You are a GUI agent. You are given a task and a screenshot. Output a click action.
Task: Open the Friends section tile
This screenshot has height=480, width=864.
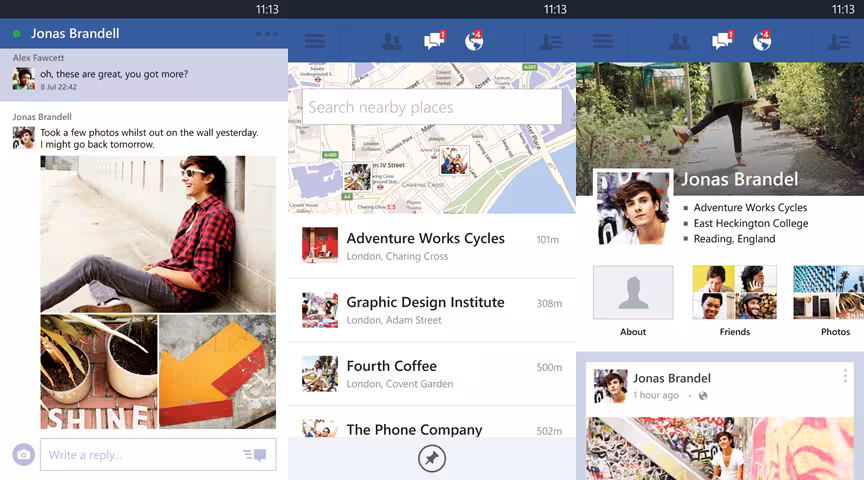coord(735,301)
